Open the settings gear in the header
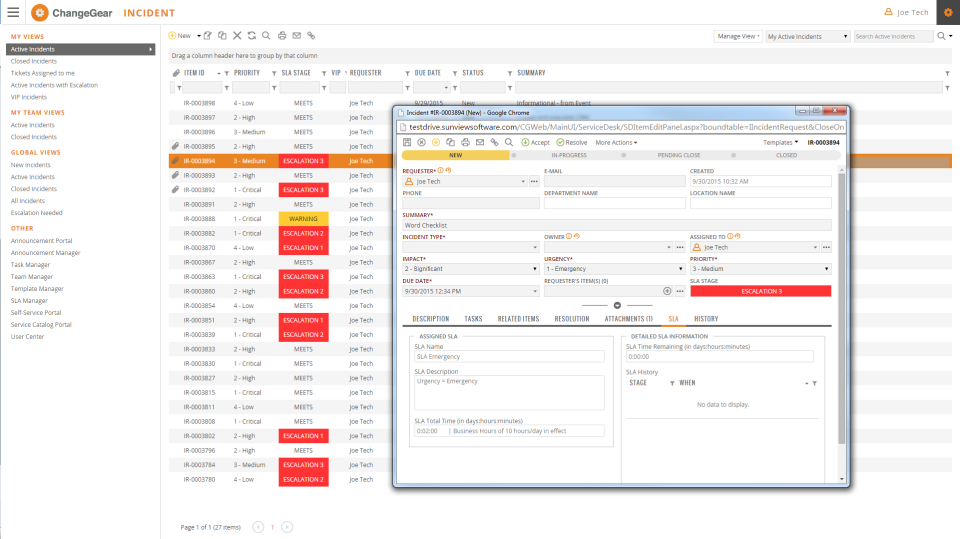Screen dimensions: 960x539 pyautogui.click(x=948, y=12)
